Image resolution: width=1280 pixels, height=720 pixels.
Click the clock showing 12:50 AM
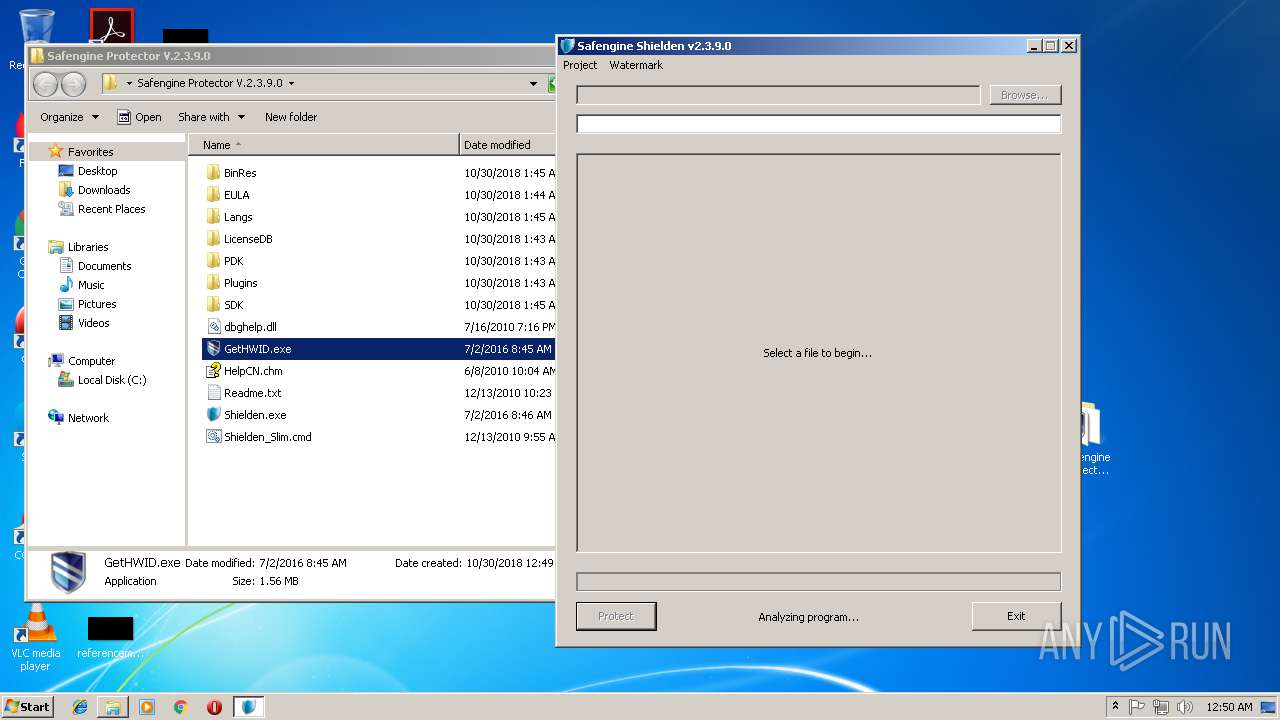tap(1229, 707)
